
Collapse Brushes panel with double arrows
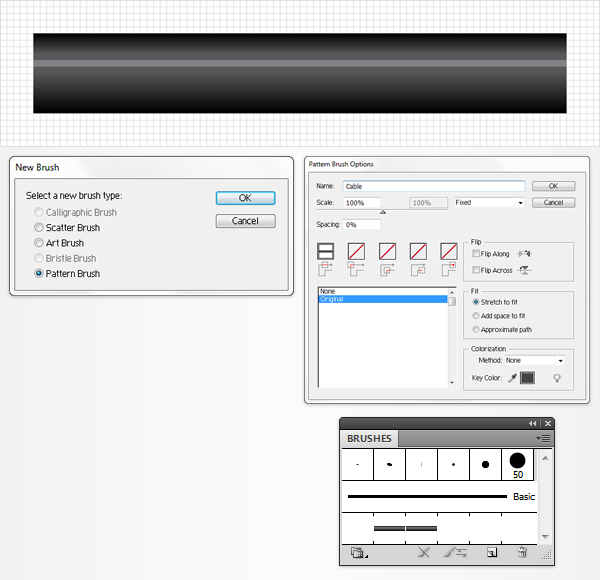click(532, 423)
